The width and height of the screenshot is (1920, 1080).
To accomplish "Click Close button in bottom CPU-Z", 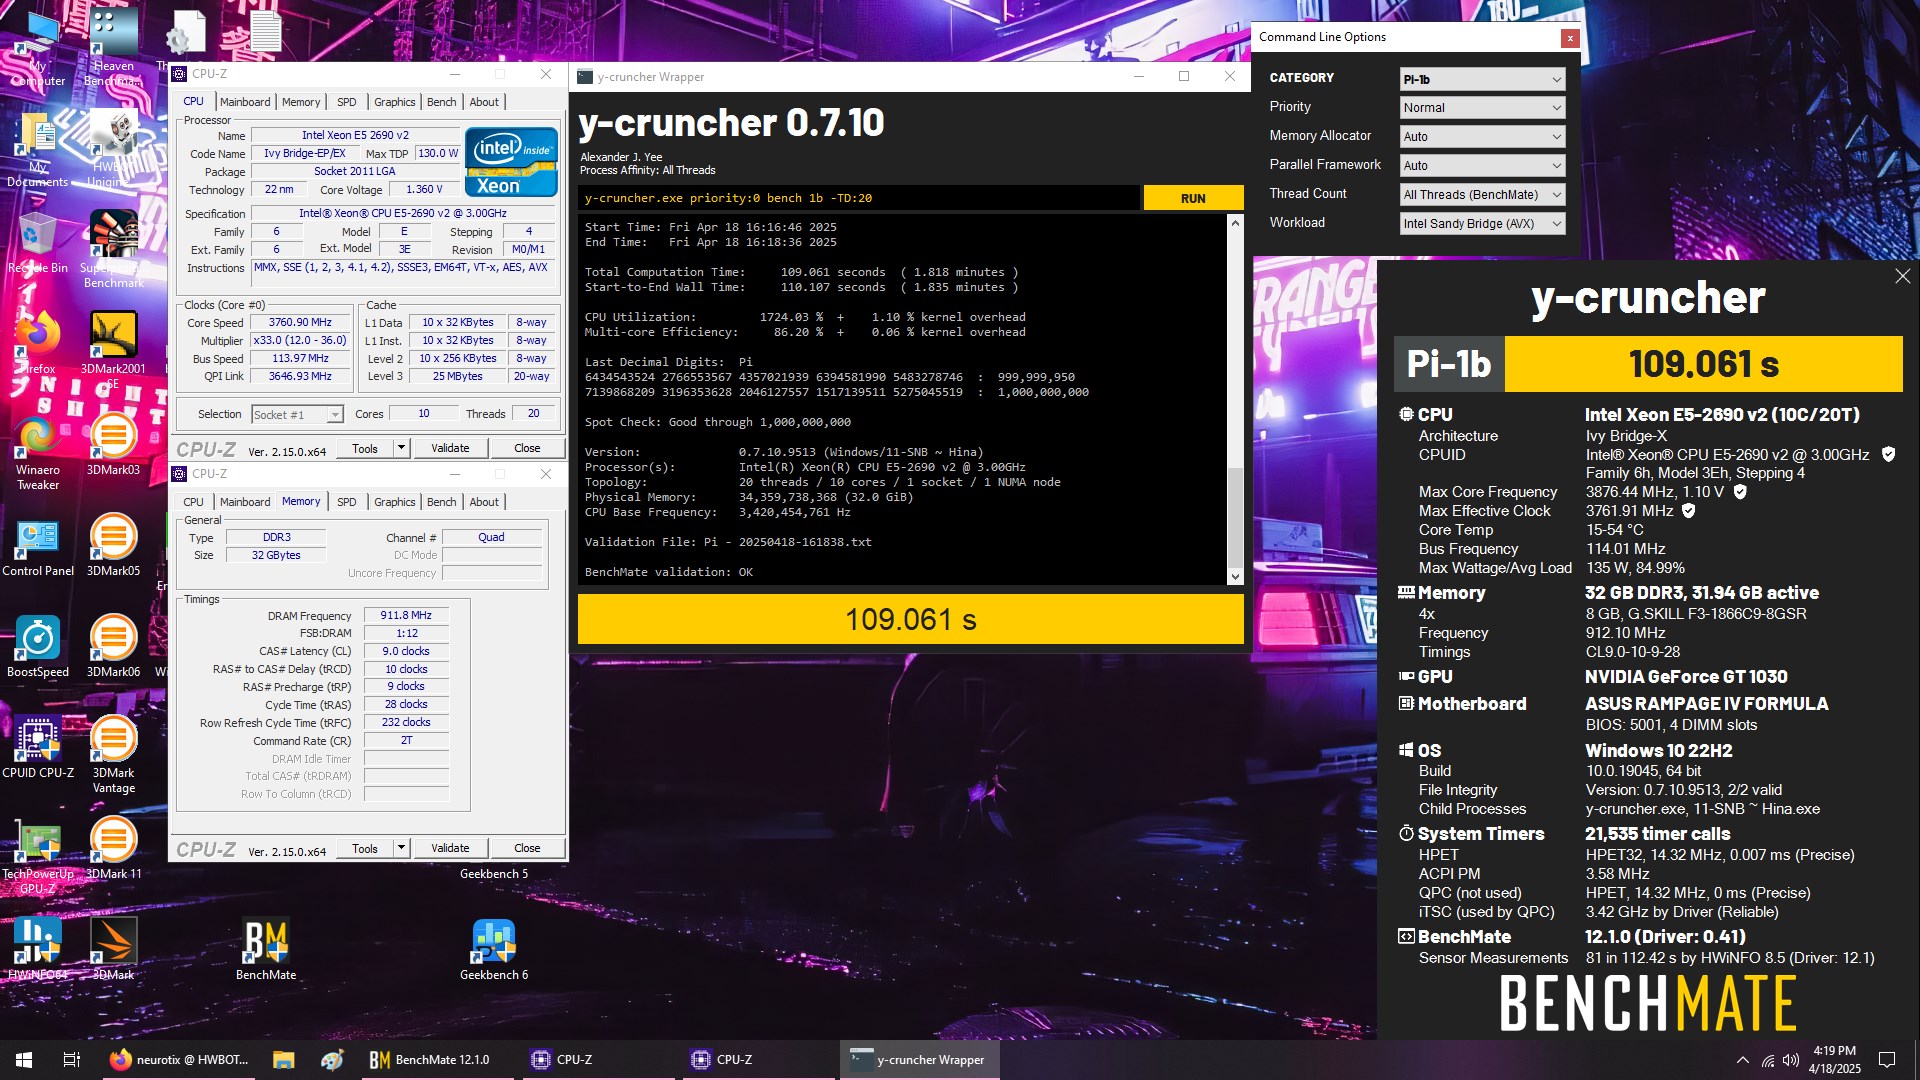I will click(527, 848).
